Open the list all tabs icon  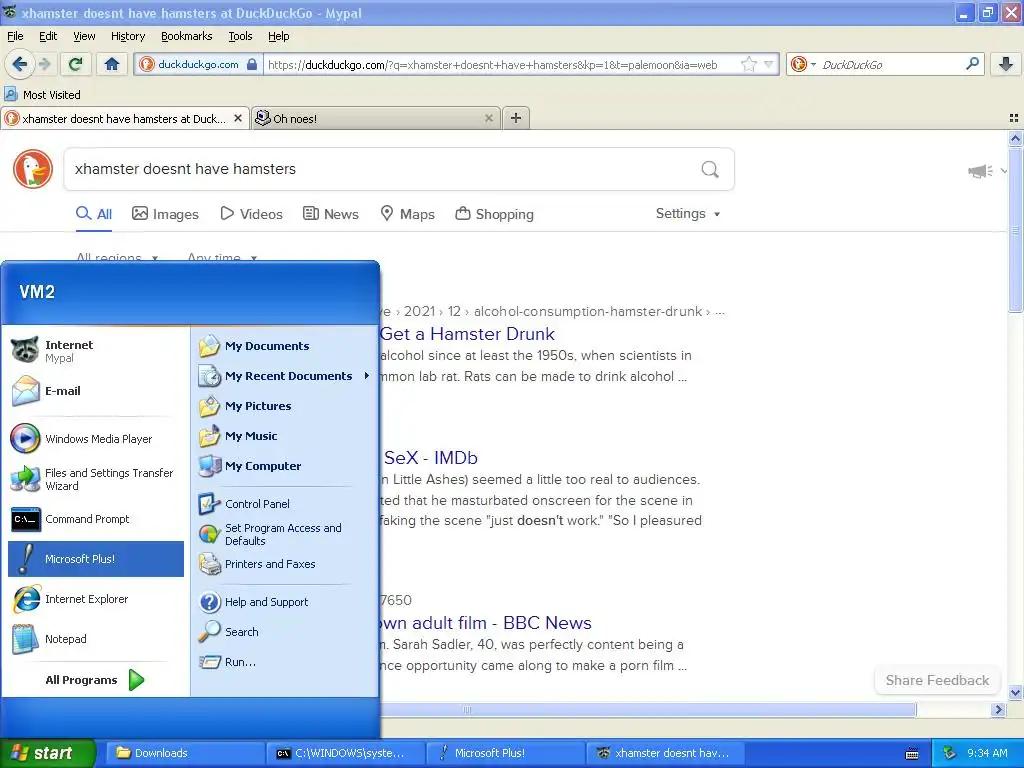click(1014, 118)
